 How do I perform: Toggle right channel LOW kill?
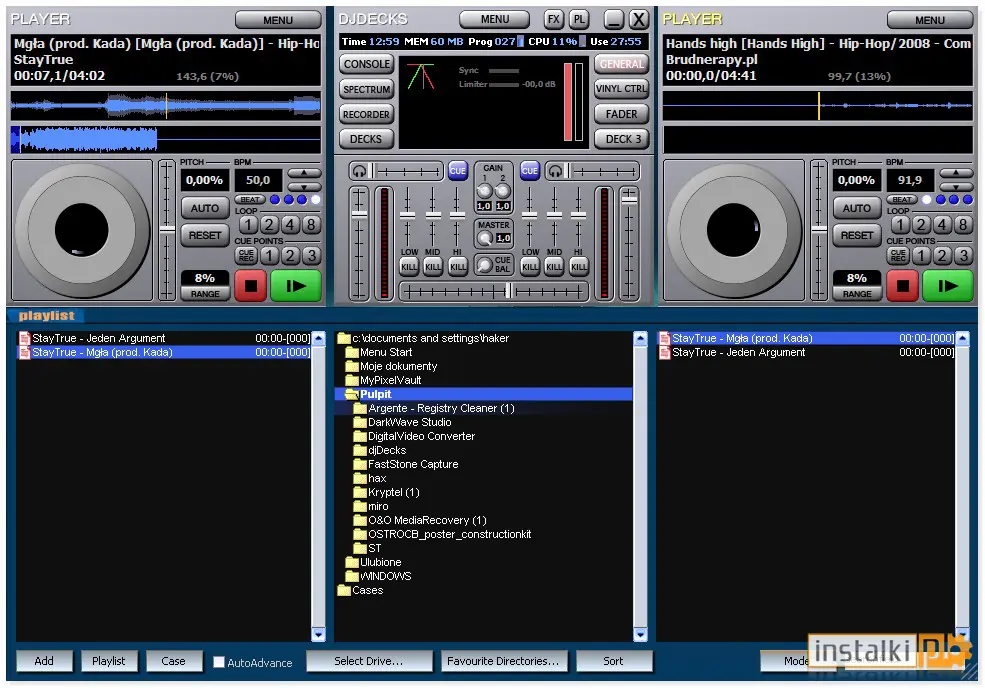(530, 267)
